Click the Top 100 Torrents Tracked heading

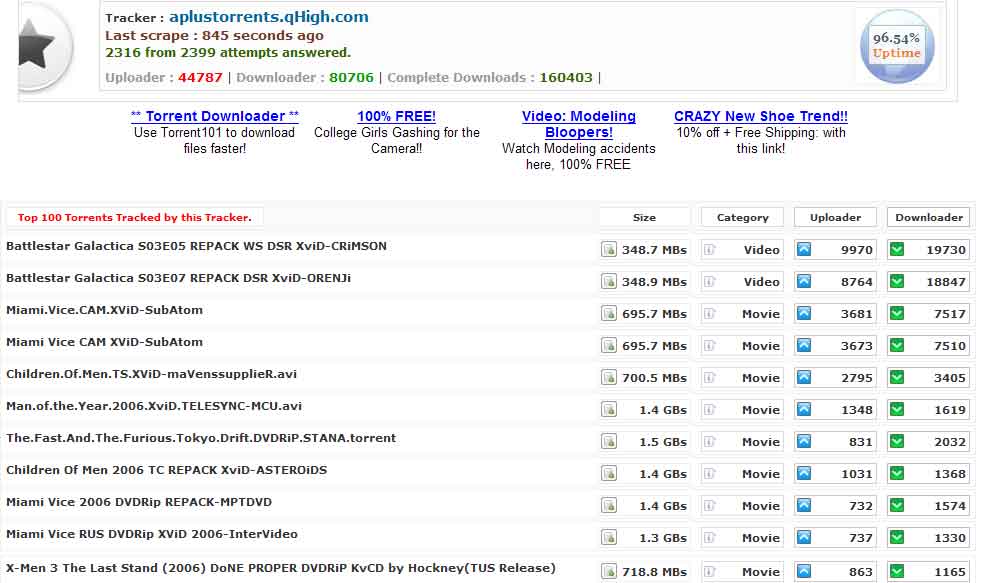click(134, 217)
